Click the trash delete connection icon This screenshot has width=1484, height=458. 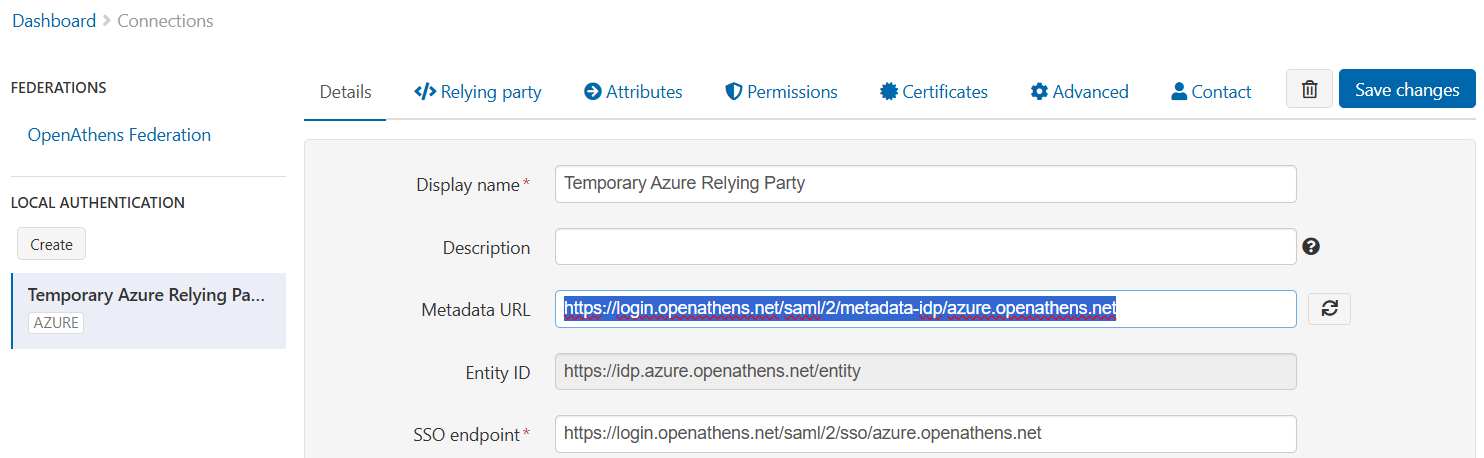[x=1309, y=89]
